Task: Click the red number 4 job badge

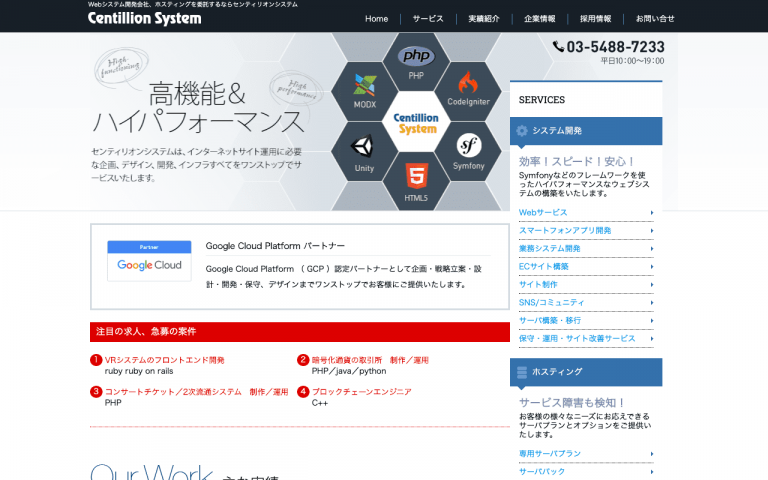Action: coord(303,391)
